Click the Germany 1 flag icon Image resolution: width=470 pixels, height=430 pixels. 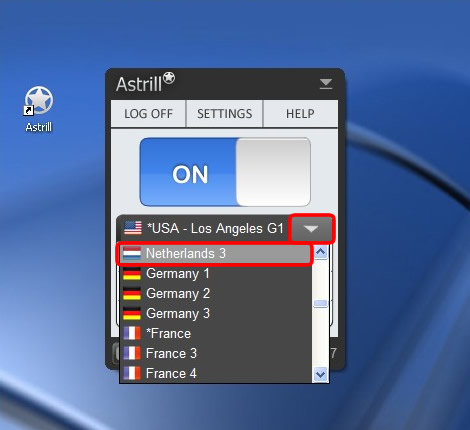[132, 274]
